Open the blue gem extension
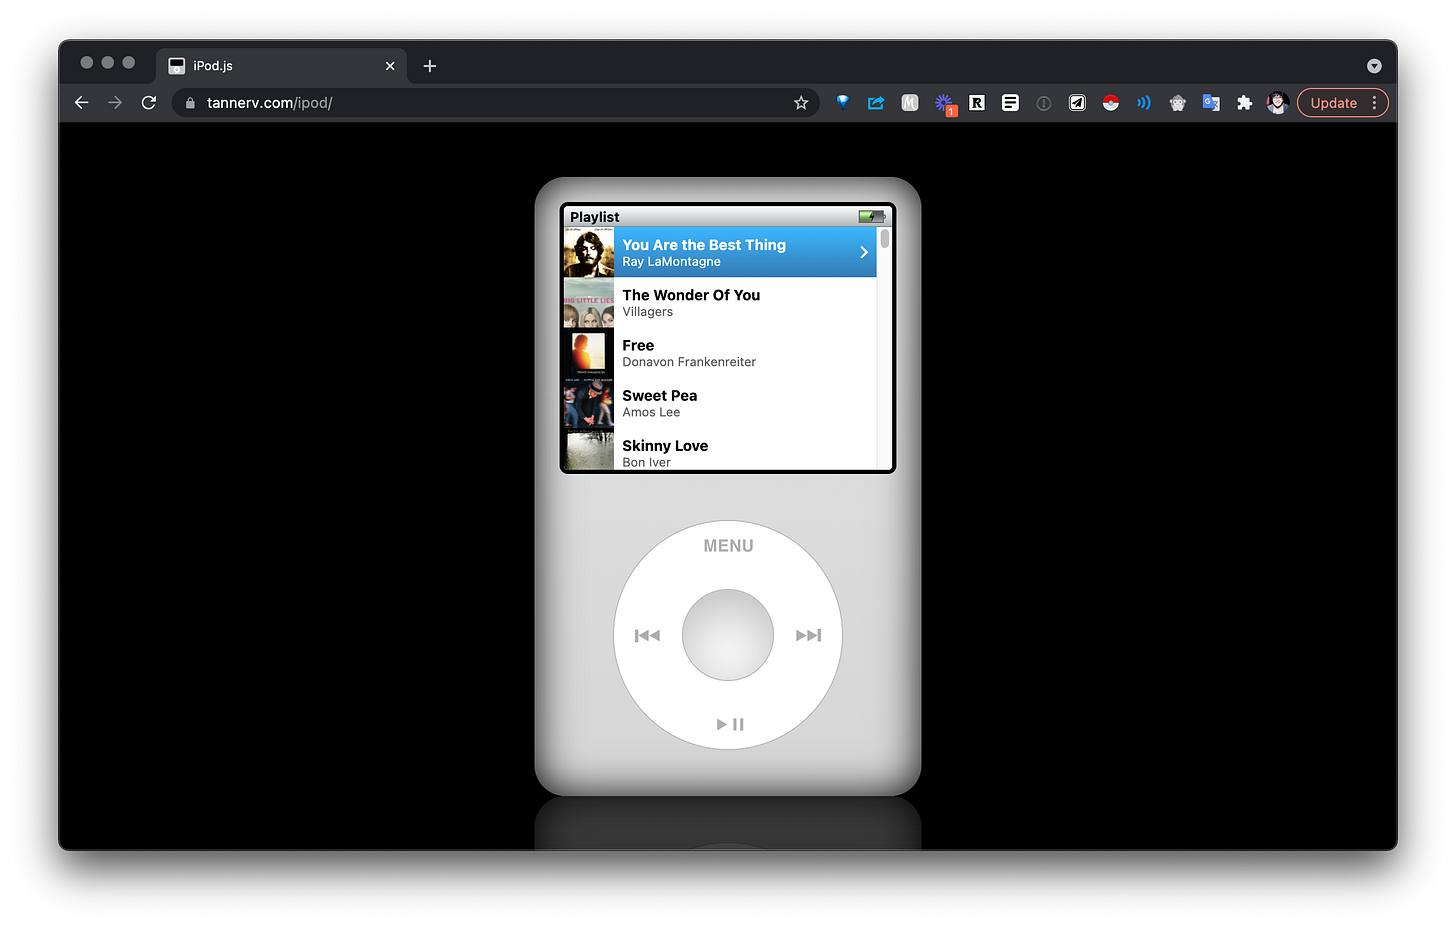This screenshot has height=928, width=1456. tap(843, 102)
